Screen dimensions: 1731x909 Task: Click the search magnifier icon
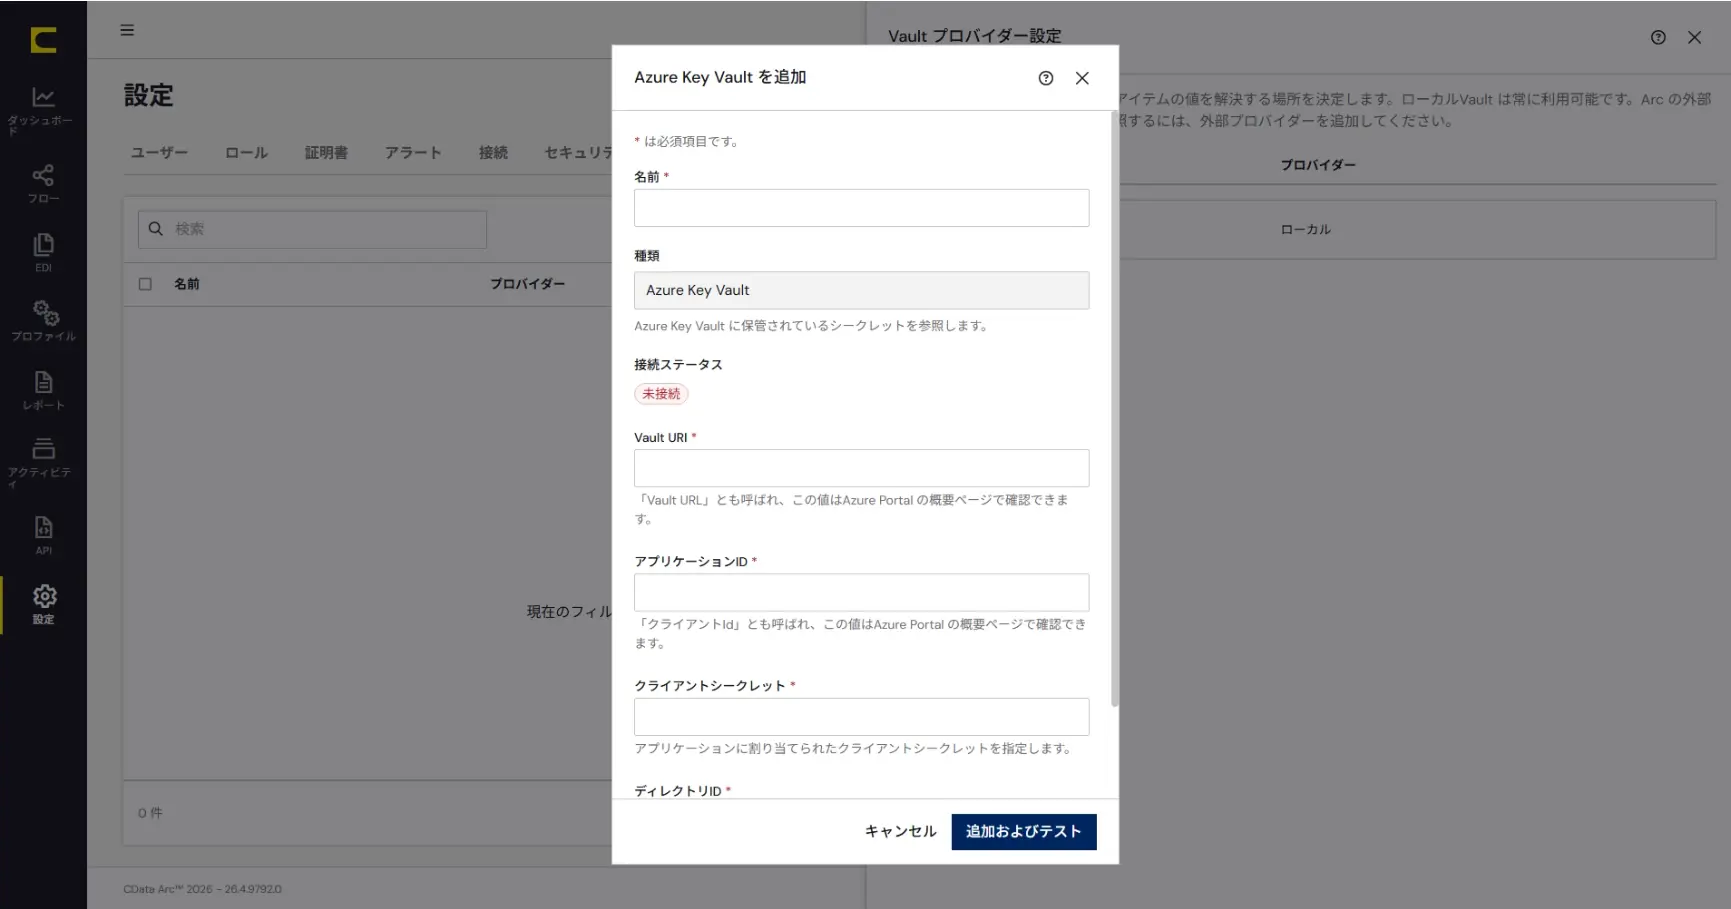pos(156,229)
